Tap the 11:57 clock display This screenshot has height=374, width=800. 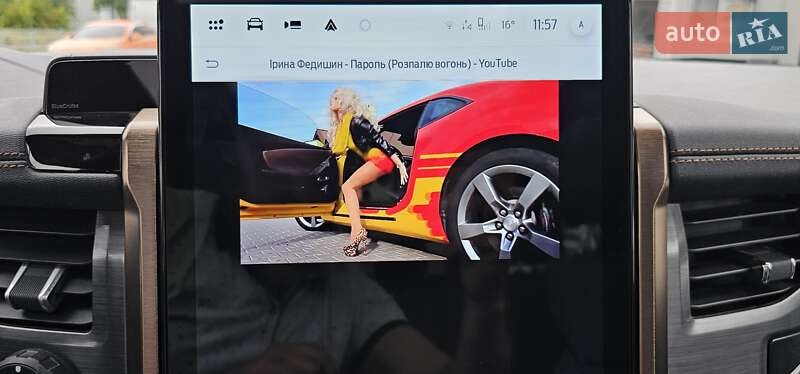[545, 25]
